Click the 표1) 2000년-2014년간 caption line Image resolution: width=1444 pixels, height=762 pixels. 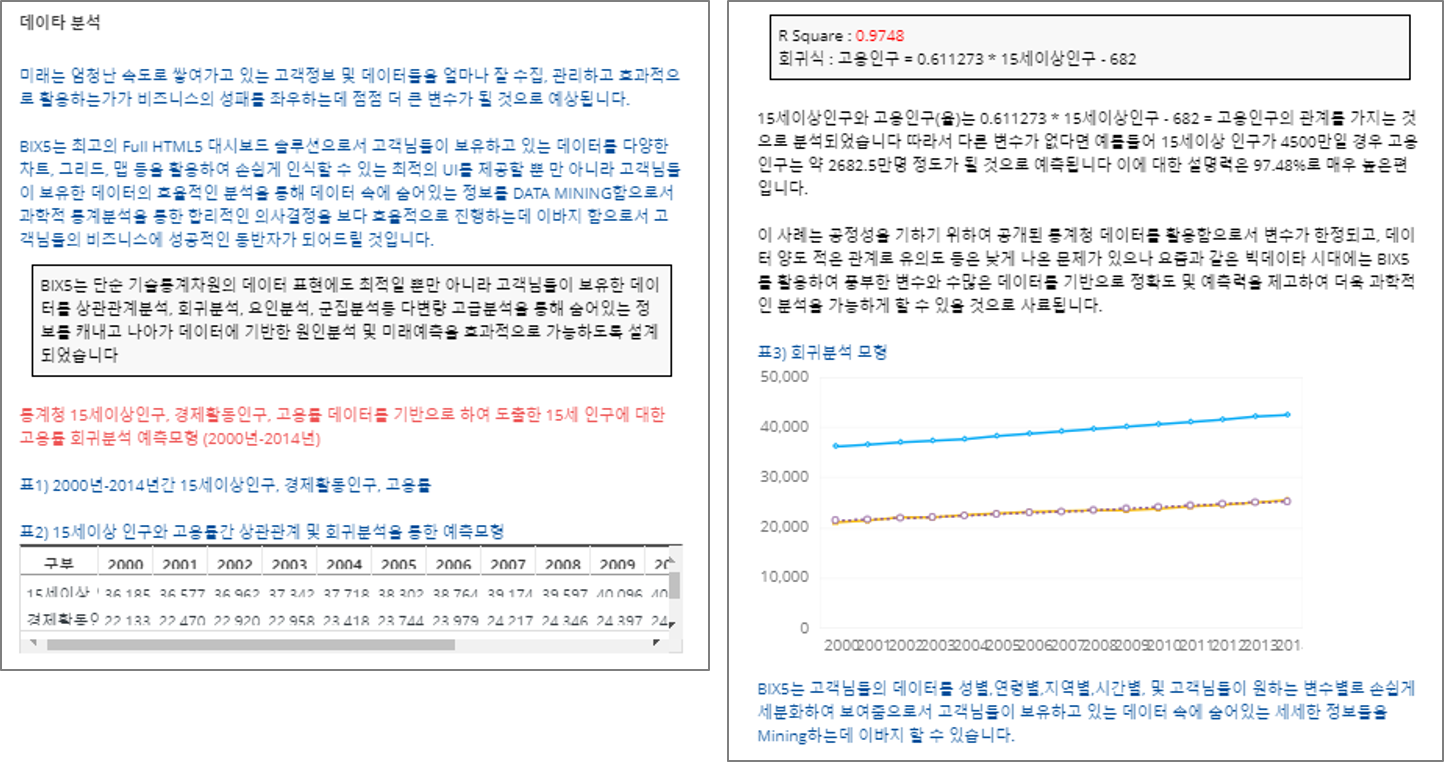(x=226, y=486)
